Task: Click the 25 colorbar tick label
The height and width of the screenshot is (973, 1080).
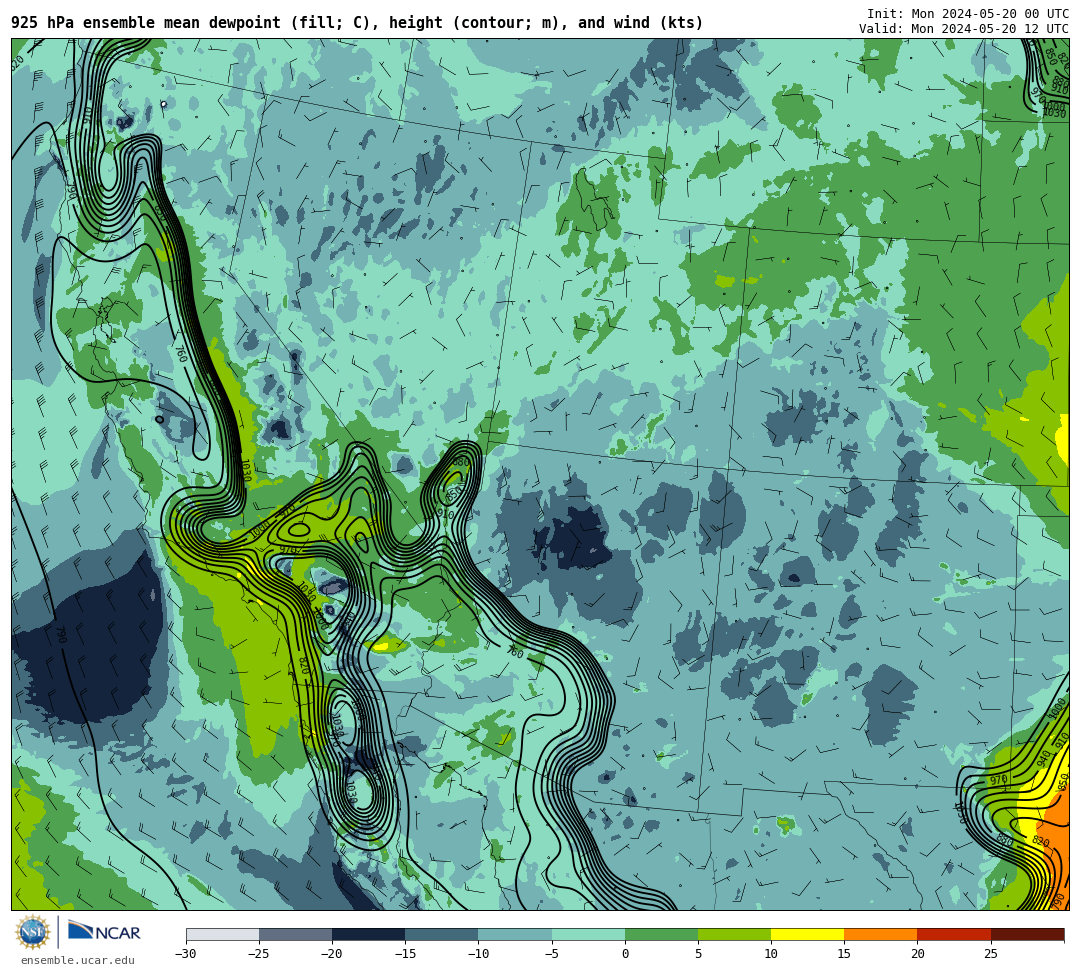Action: (x=991, y=954)
